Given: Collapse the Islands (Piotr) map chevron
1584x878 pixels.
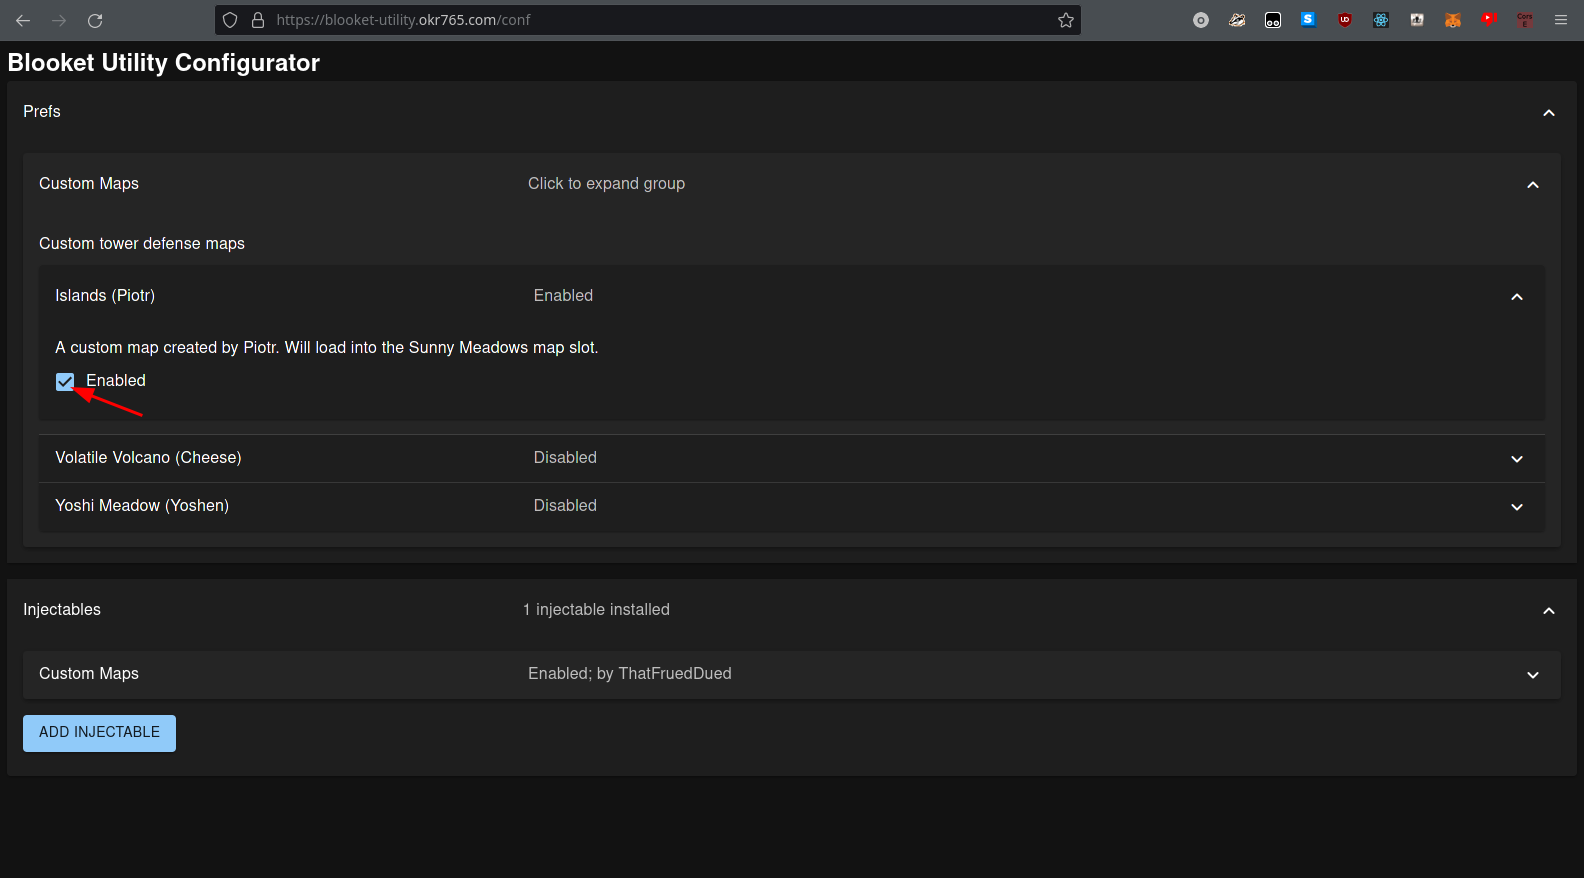Looking at the screenshot, I should pyautogui.click(x=1517, y=297).
